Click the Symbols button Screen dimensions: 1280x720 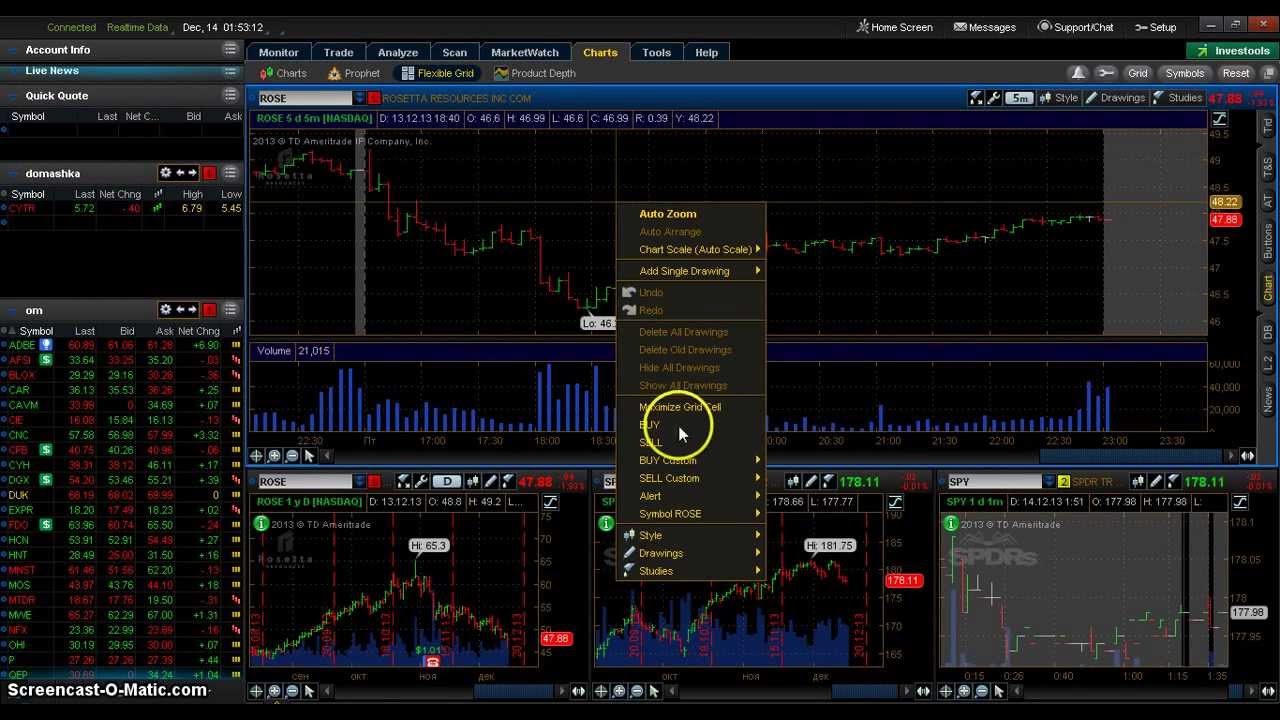1184,73
